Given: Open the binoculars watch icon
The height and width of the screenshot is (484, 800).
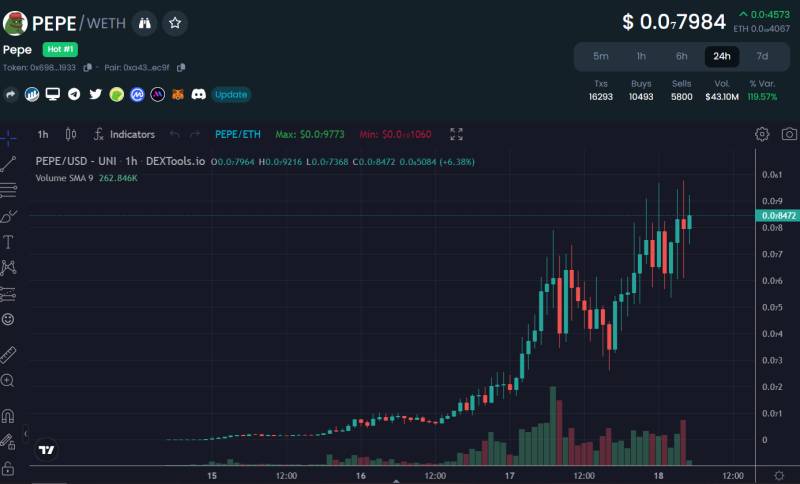Looking at the screenshot, I should tap(145, 23).
